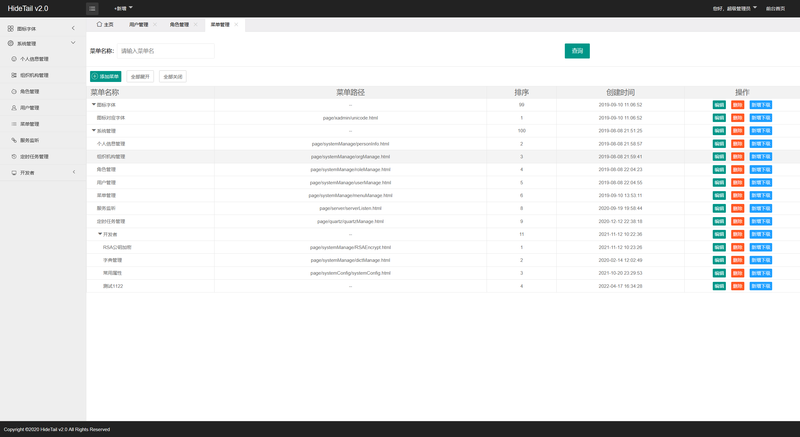Click the 系统管理 gear icon in sidebar
The width and height of the screenshot is (800, 437).
point(11,43)
